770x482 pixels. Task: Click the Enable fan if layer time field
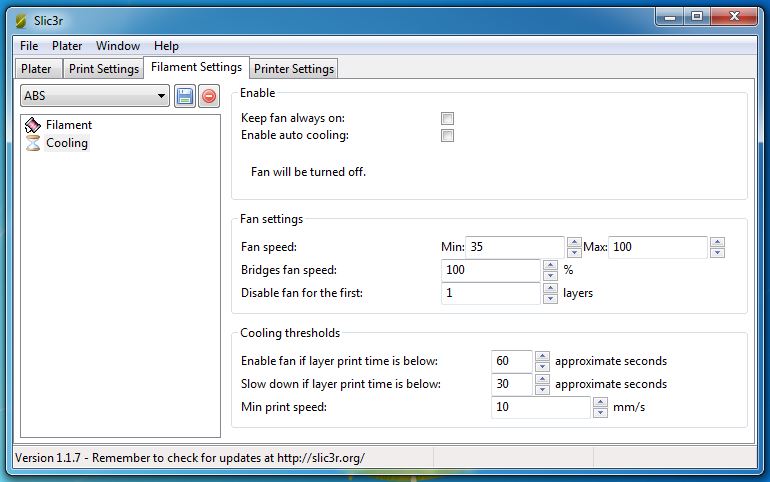[512, 361]
